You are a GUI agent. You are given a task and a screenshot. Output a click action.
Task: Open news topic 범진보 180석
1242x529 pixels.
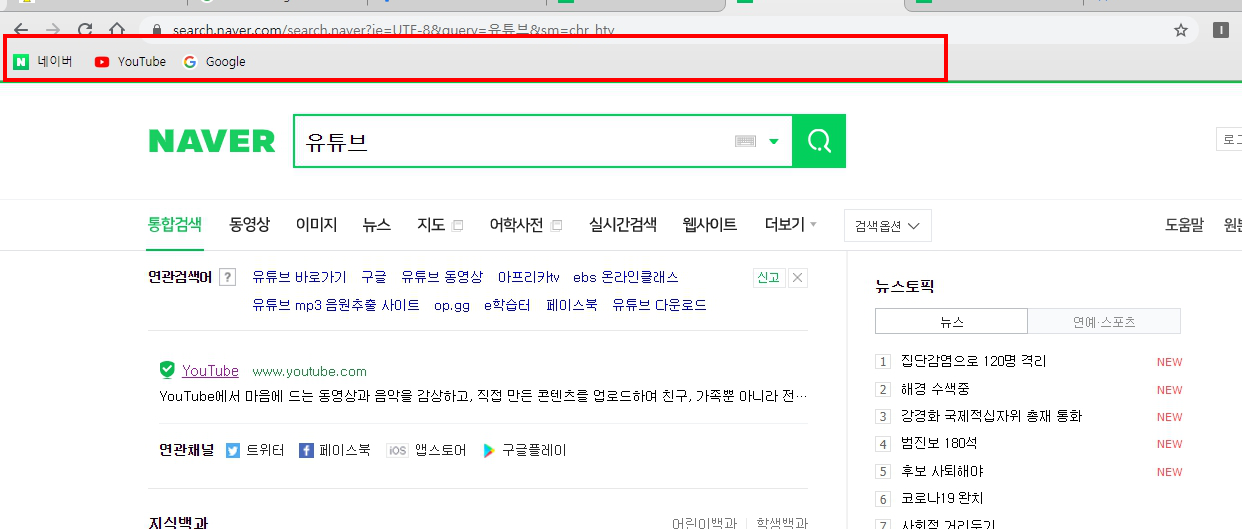(939, 443)
